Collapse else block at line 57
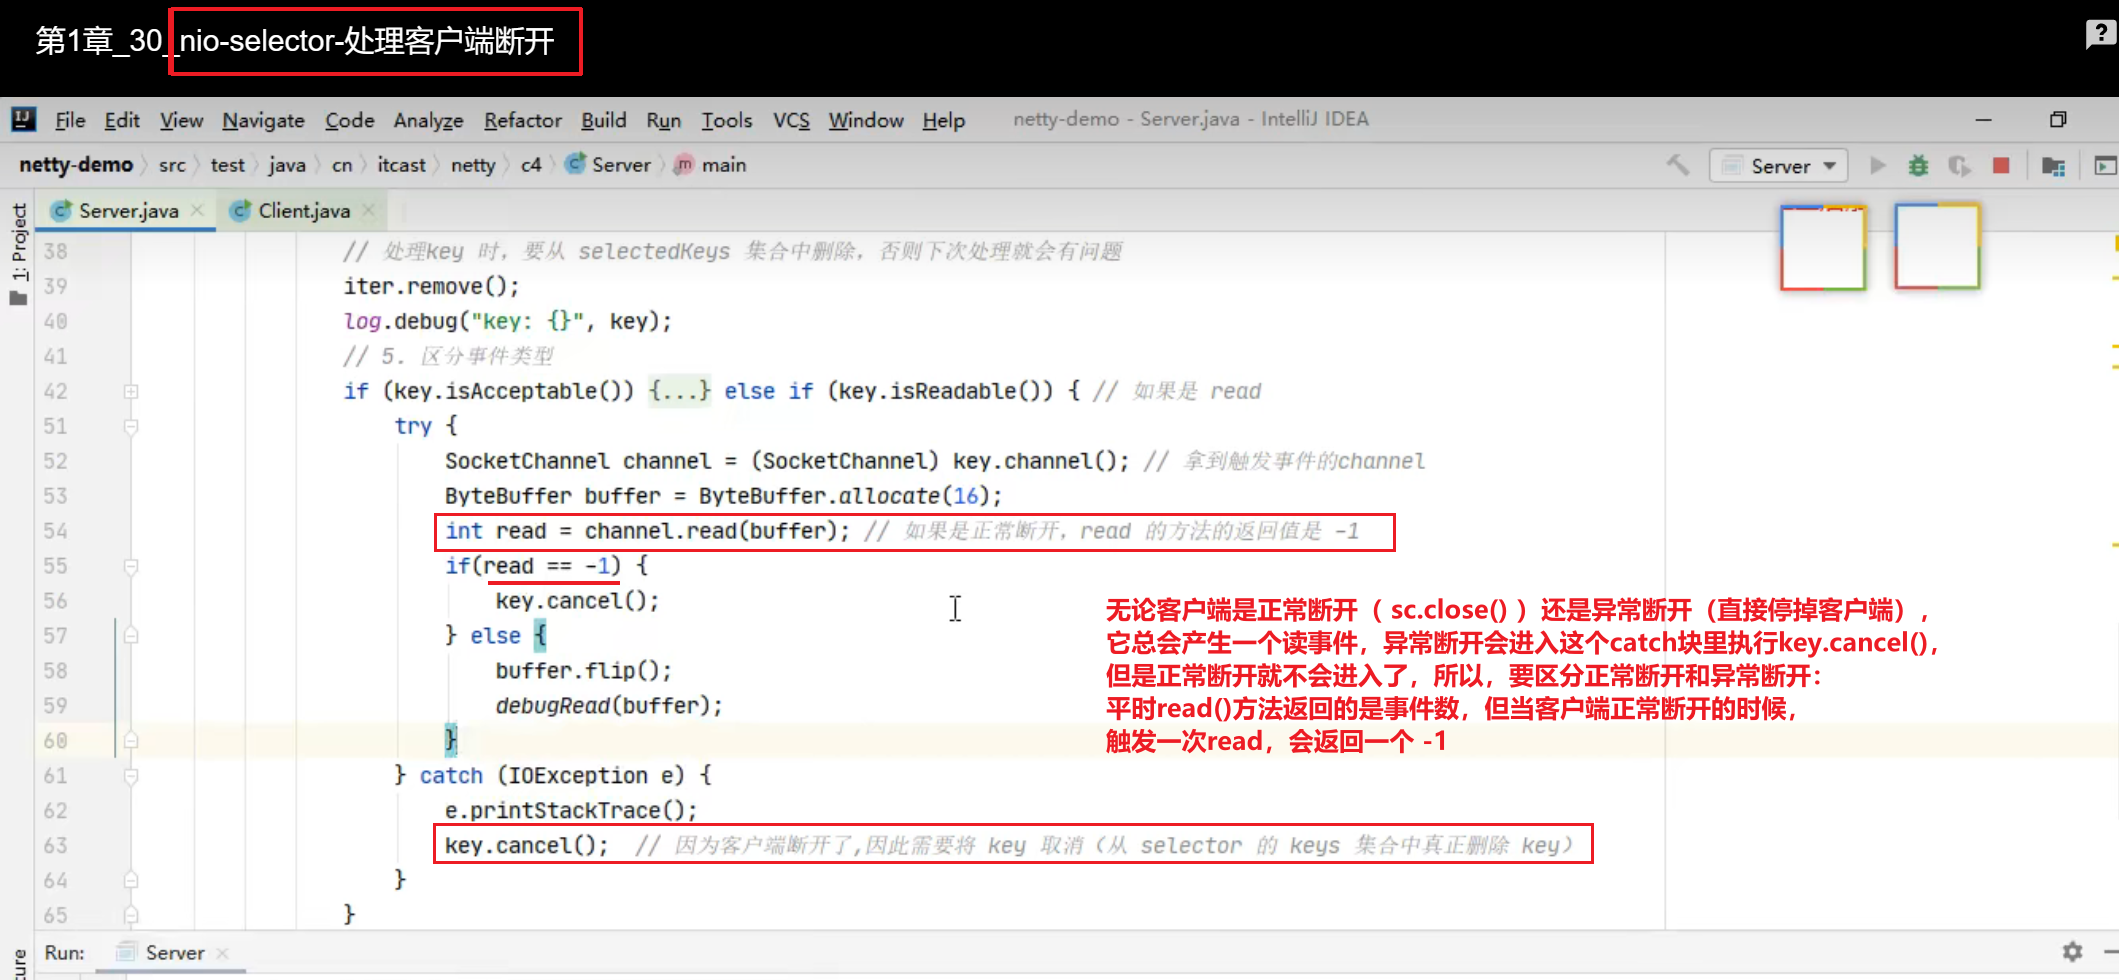The width and height of the screenshot is (2119, 980). (x=131, y=636)
